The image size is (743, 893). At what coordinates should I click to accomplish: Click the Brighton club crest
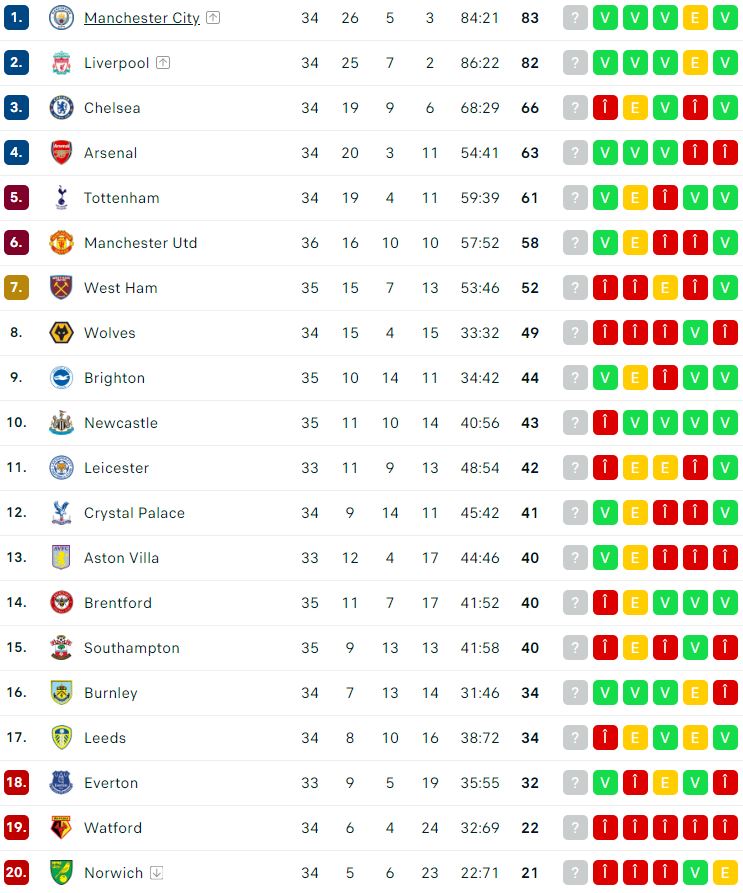[x=60, y=377]
